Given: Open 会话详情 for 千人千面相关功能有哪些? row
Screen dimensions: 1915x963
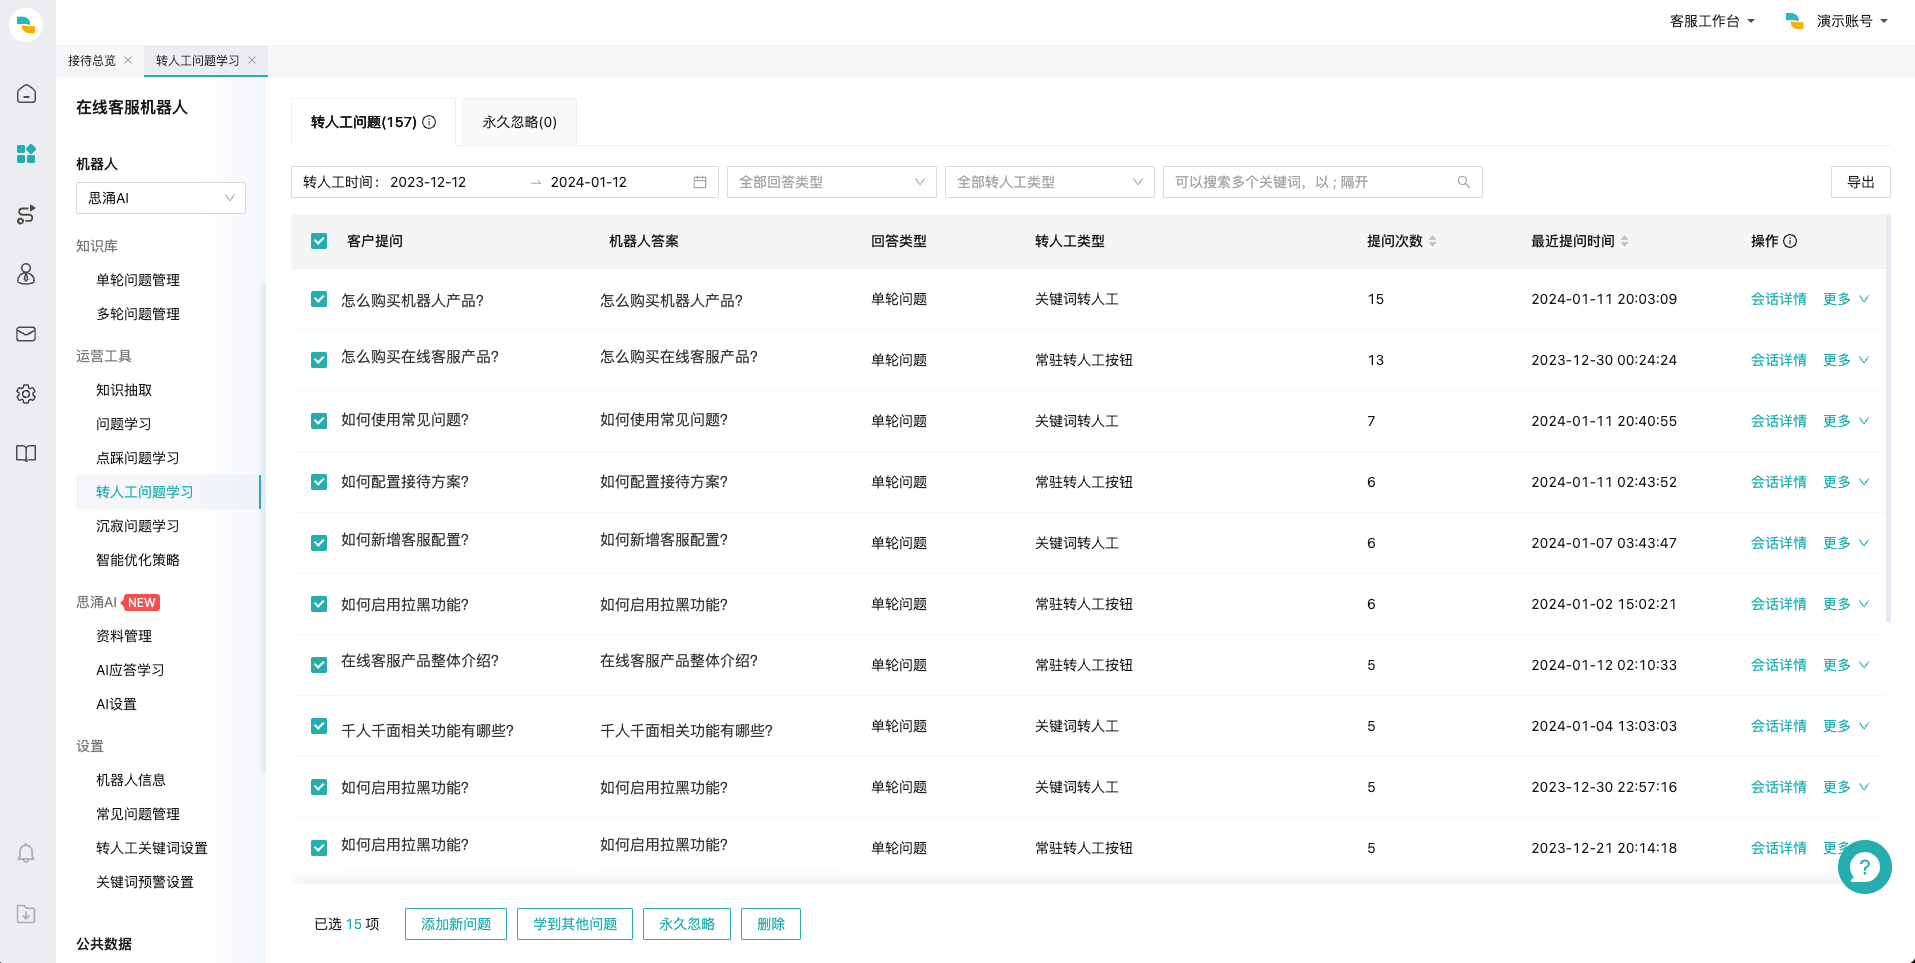Looking at the screenshot, I should [x=1778, y=726].
